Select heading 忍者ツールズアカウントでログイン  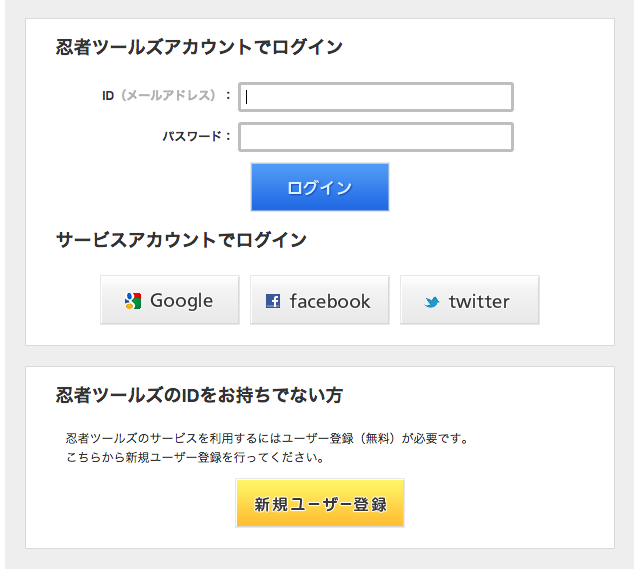coord(199,47)
